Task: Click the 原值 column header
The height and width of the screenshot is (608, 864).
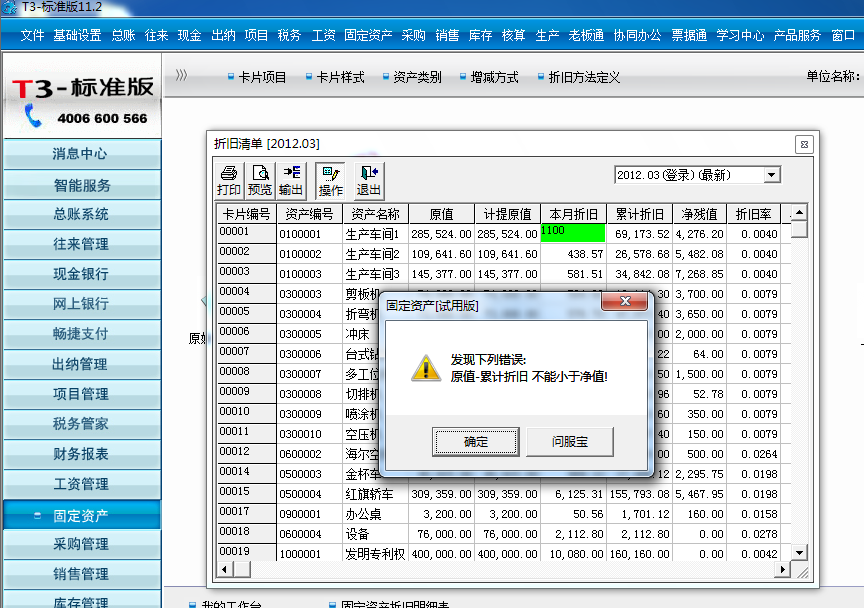Action: [x=441, y=214]
